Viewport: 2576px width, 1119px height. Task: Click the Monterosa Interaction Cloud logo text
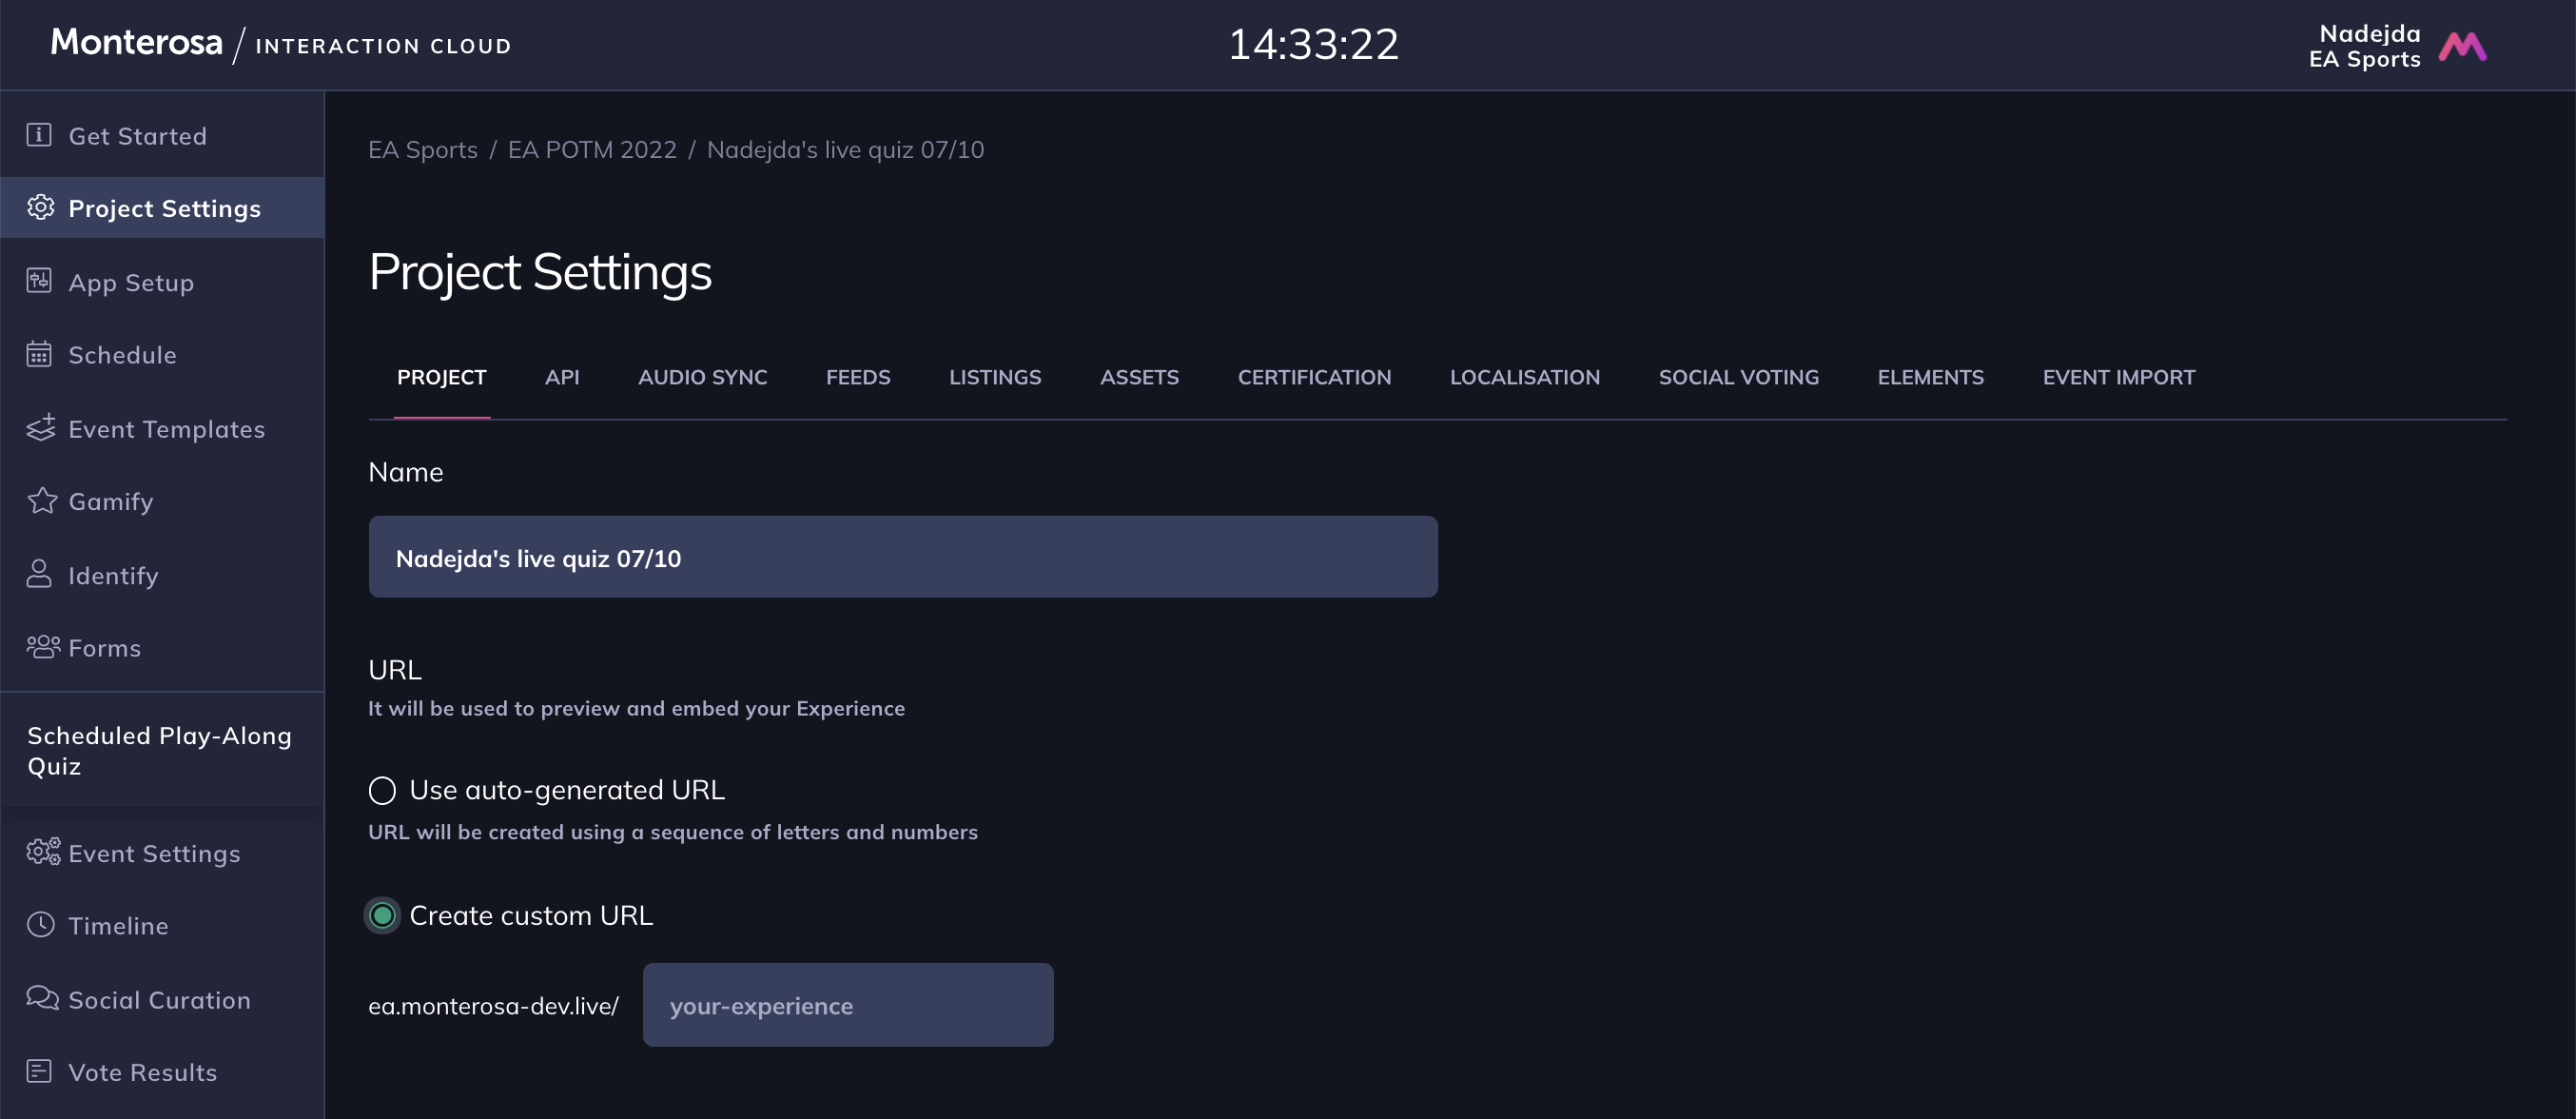click(x=281, y=44)
